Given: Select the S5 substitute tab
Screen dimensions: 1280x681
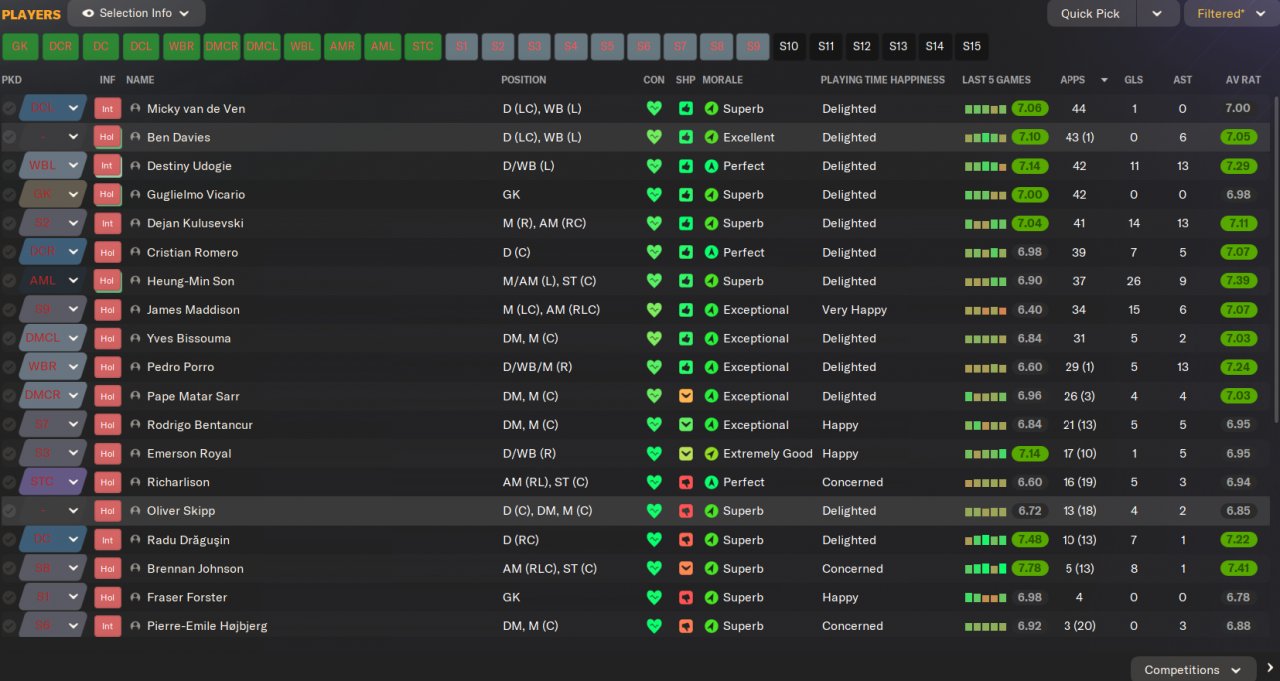Looking at the screenshot, I should [607, 46].
